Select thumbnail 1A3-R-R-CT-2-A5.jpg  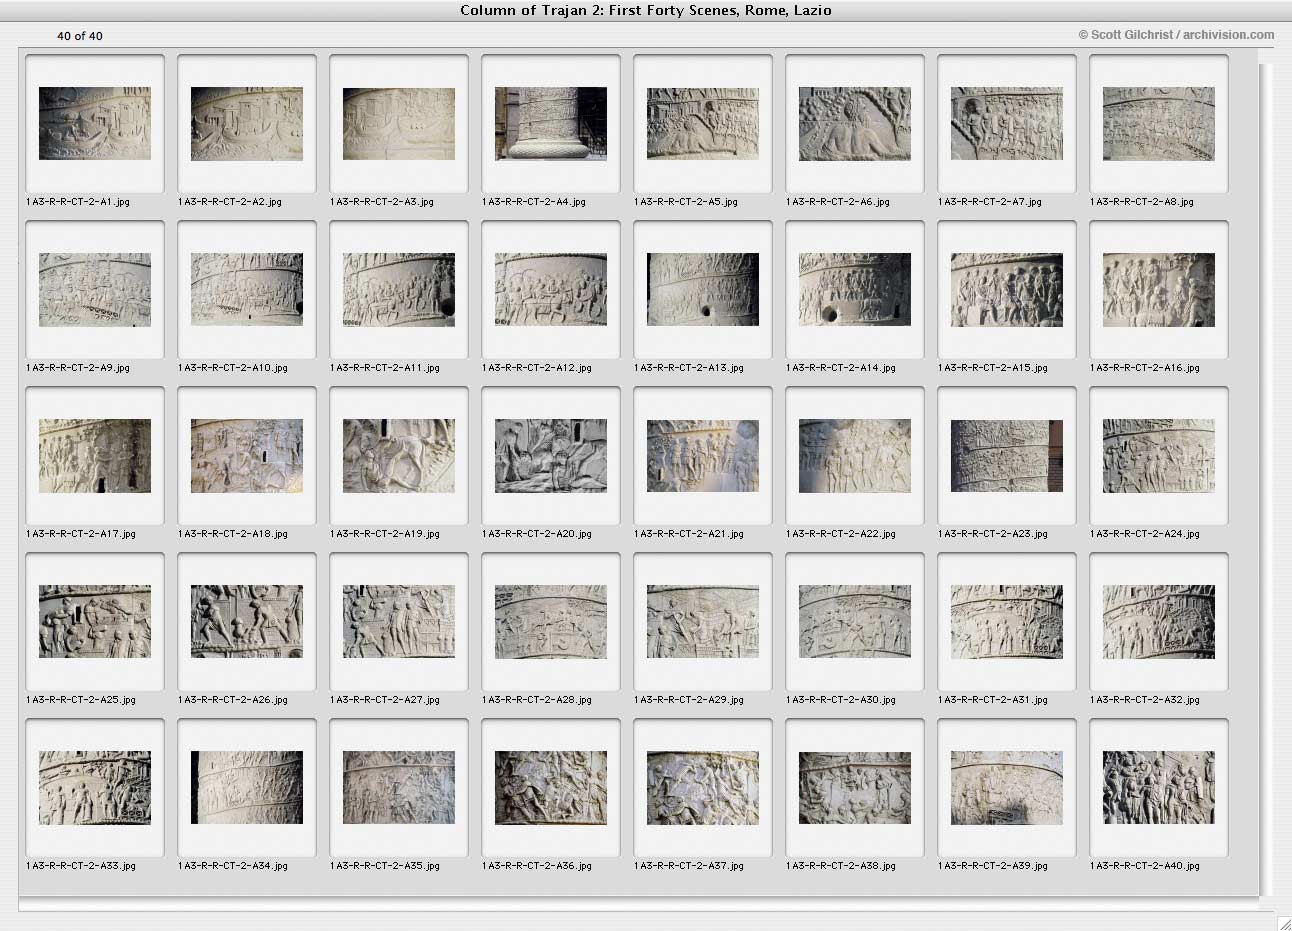pyautogui.click(x=703, y=123)
